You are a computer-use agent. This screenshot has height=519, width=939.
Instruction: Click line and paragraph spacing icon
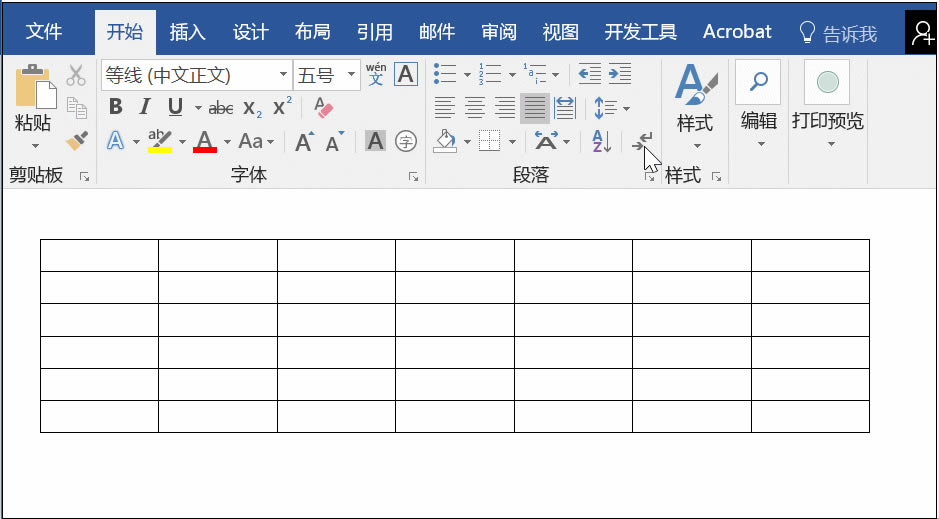605,108
